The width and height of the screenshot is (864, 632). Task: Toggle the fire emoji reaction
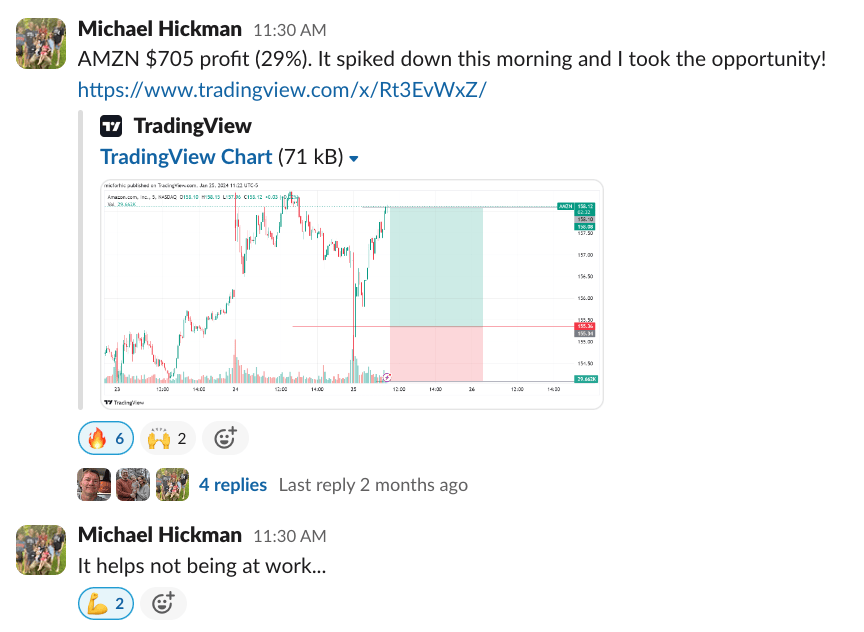click(x=105, y=438)
